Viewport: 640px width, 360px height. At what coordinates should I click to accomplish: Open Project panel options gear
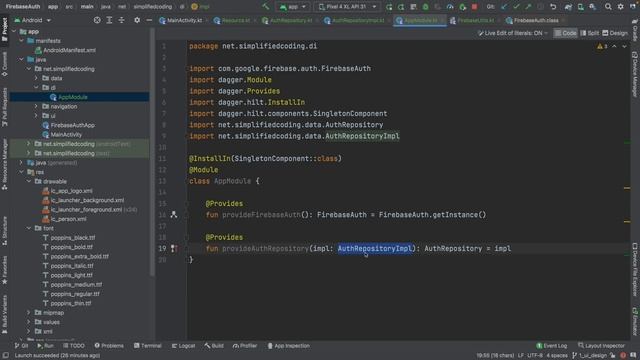pyautogui.click(x=137, y=20)
